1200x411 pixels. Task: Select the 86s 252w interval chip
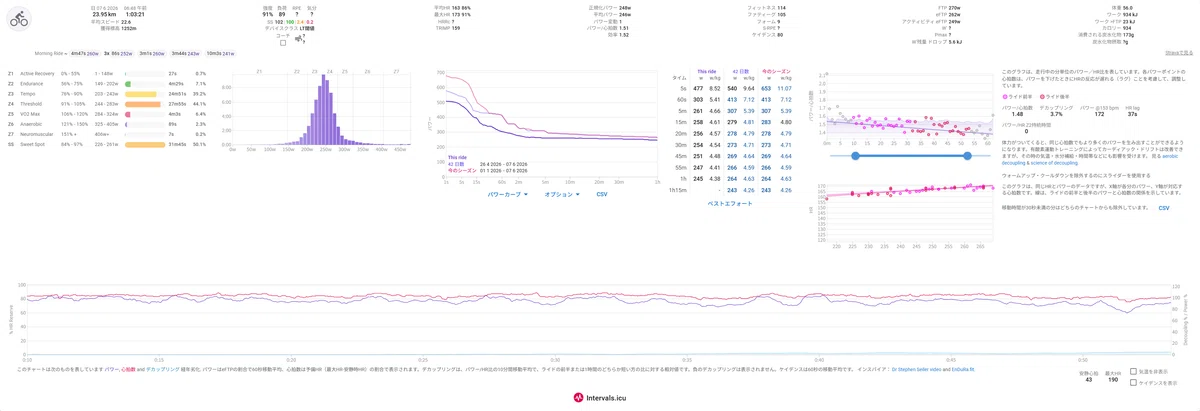pos(122,53)
